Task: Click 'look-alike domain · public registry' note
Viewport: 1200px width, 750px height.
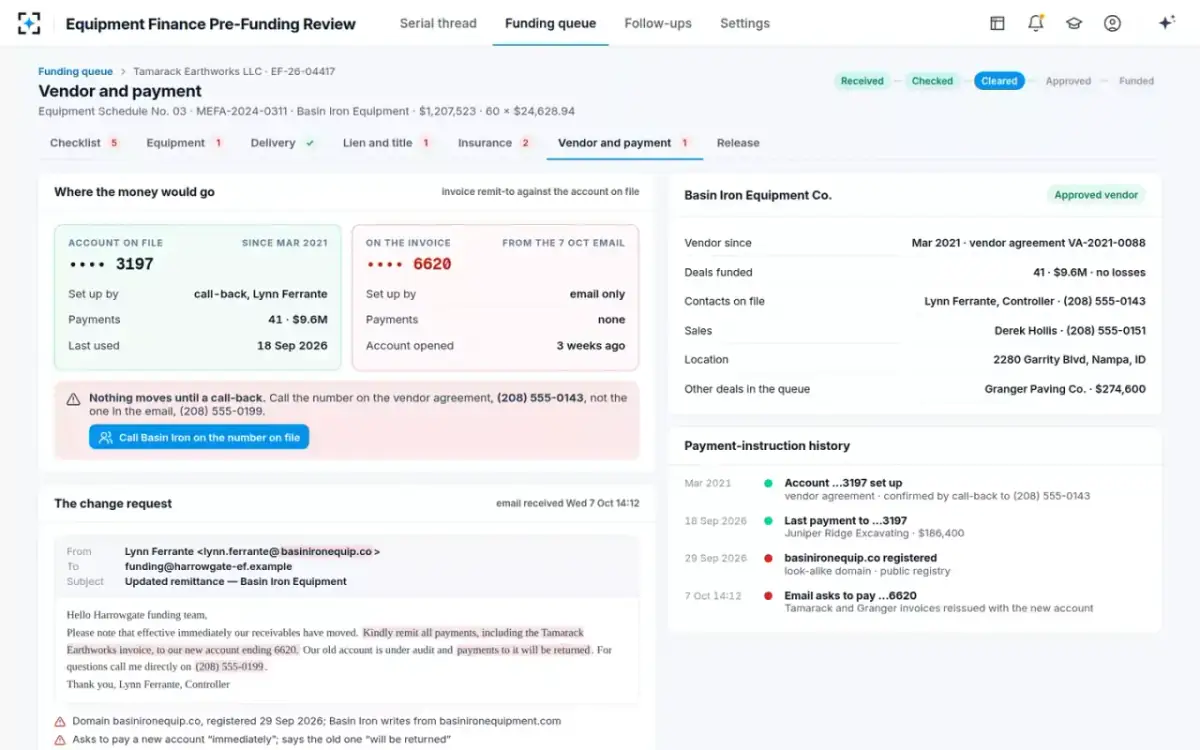Action: pos(867,571)
